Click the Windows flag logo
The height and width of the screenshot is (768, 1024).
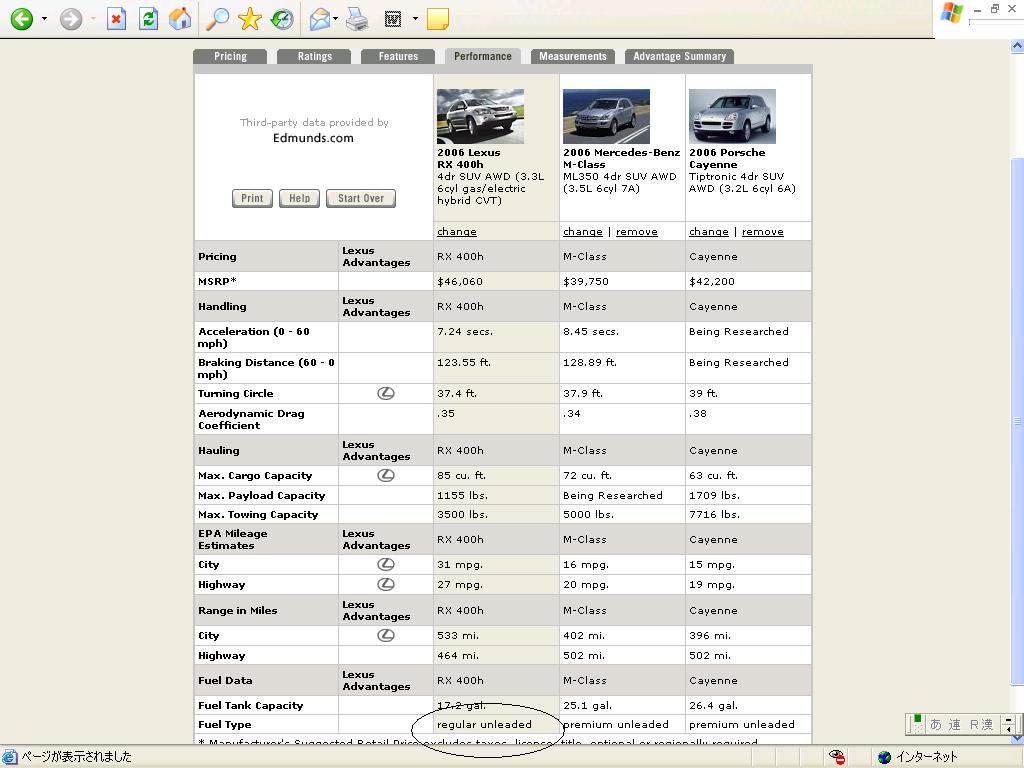[952, 13]
